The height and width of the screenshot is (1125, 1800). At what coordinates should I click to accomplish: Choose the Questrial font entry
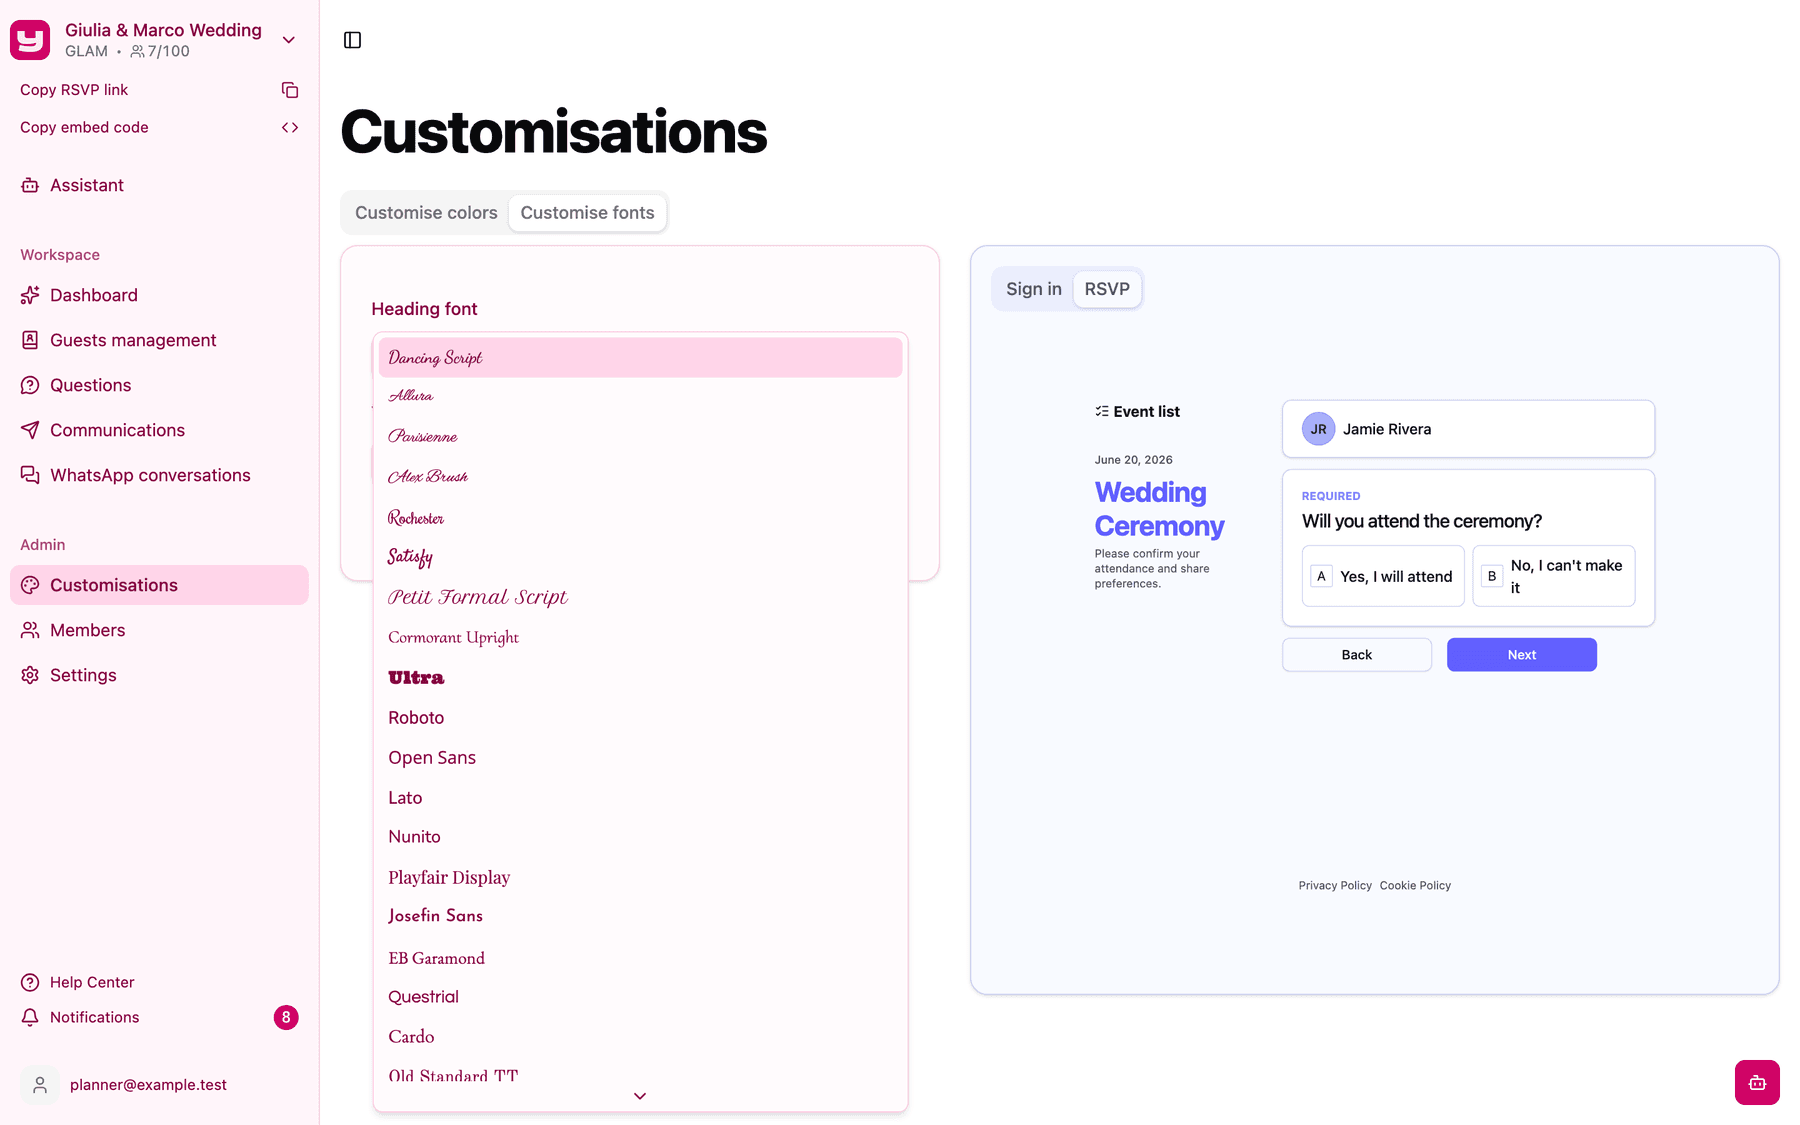click(x=640, y=997)
